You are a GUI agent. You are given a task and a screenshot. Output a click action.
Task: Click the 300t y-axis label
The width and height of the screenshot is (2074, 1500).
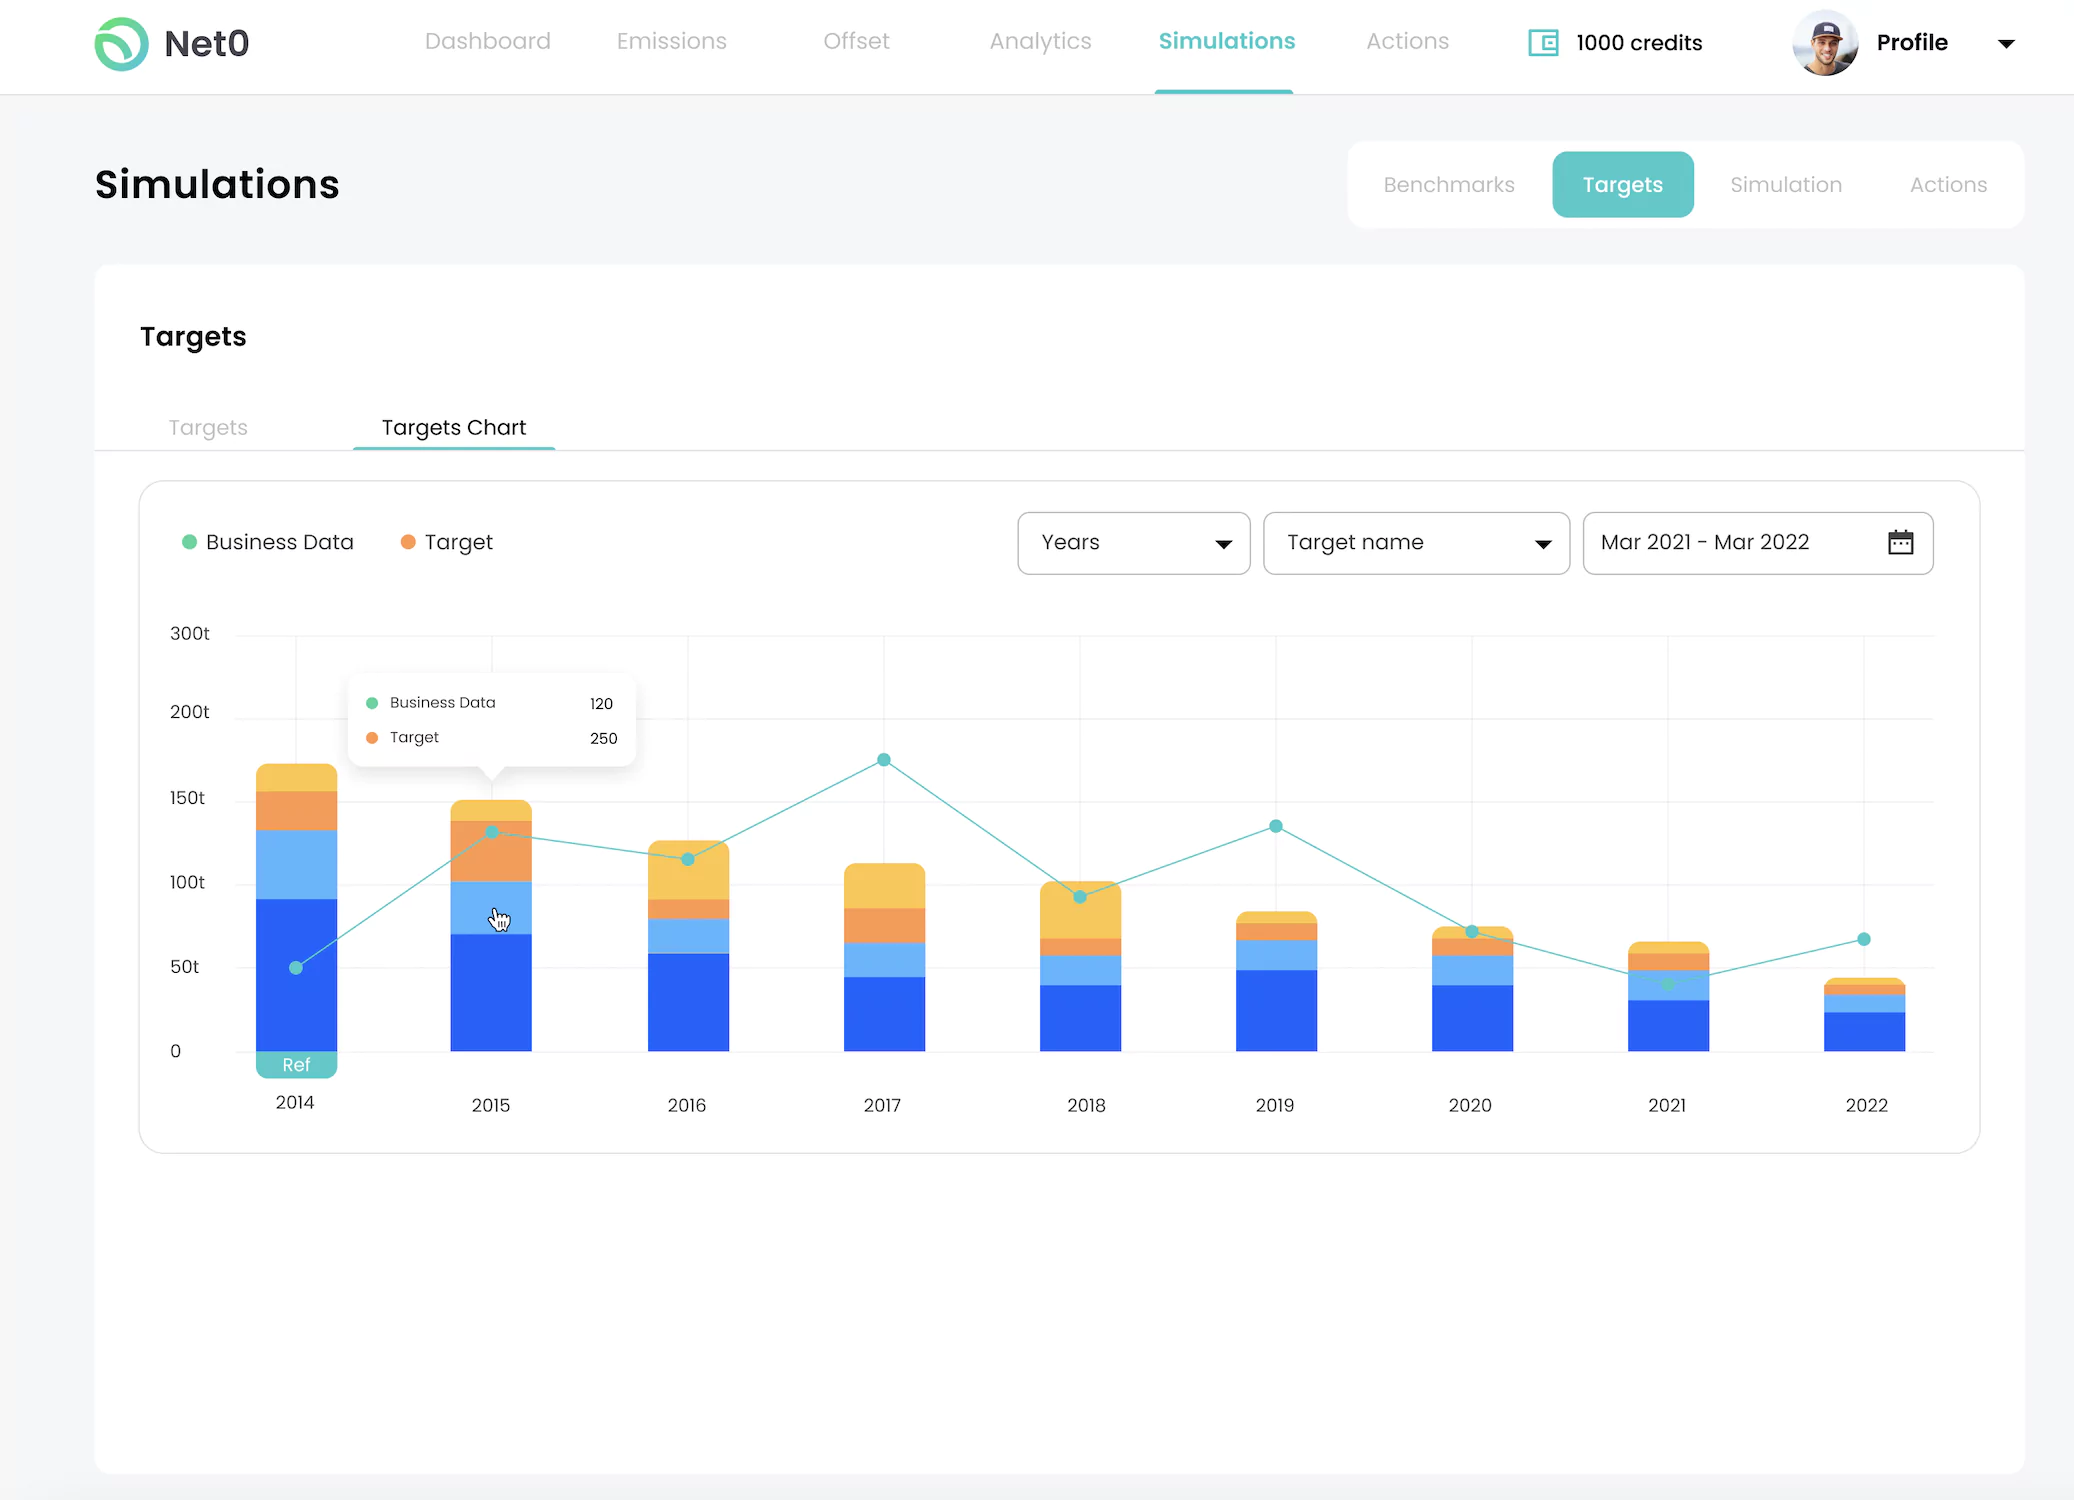(x=190, y=633)
